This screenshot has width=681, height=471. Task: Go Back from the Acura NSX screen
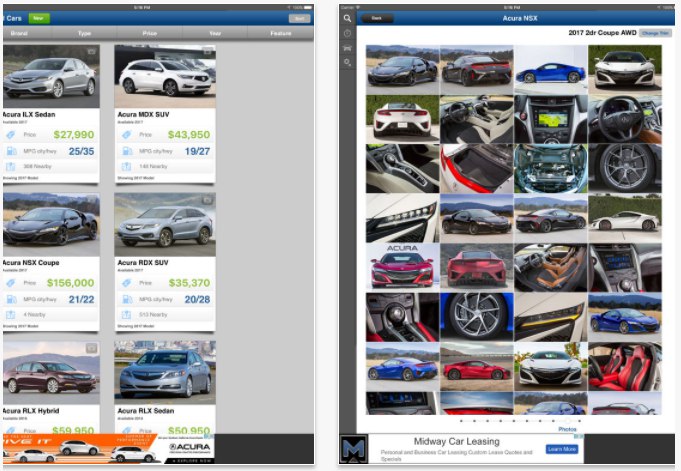coord(377,18)
